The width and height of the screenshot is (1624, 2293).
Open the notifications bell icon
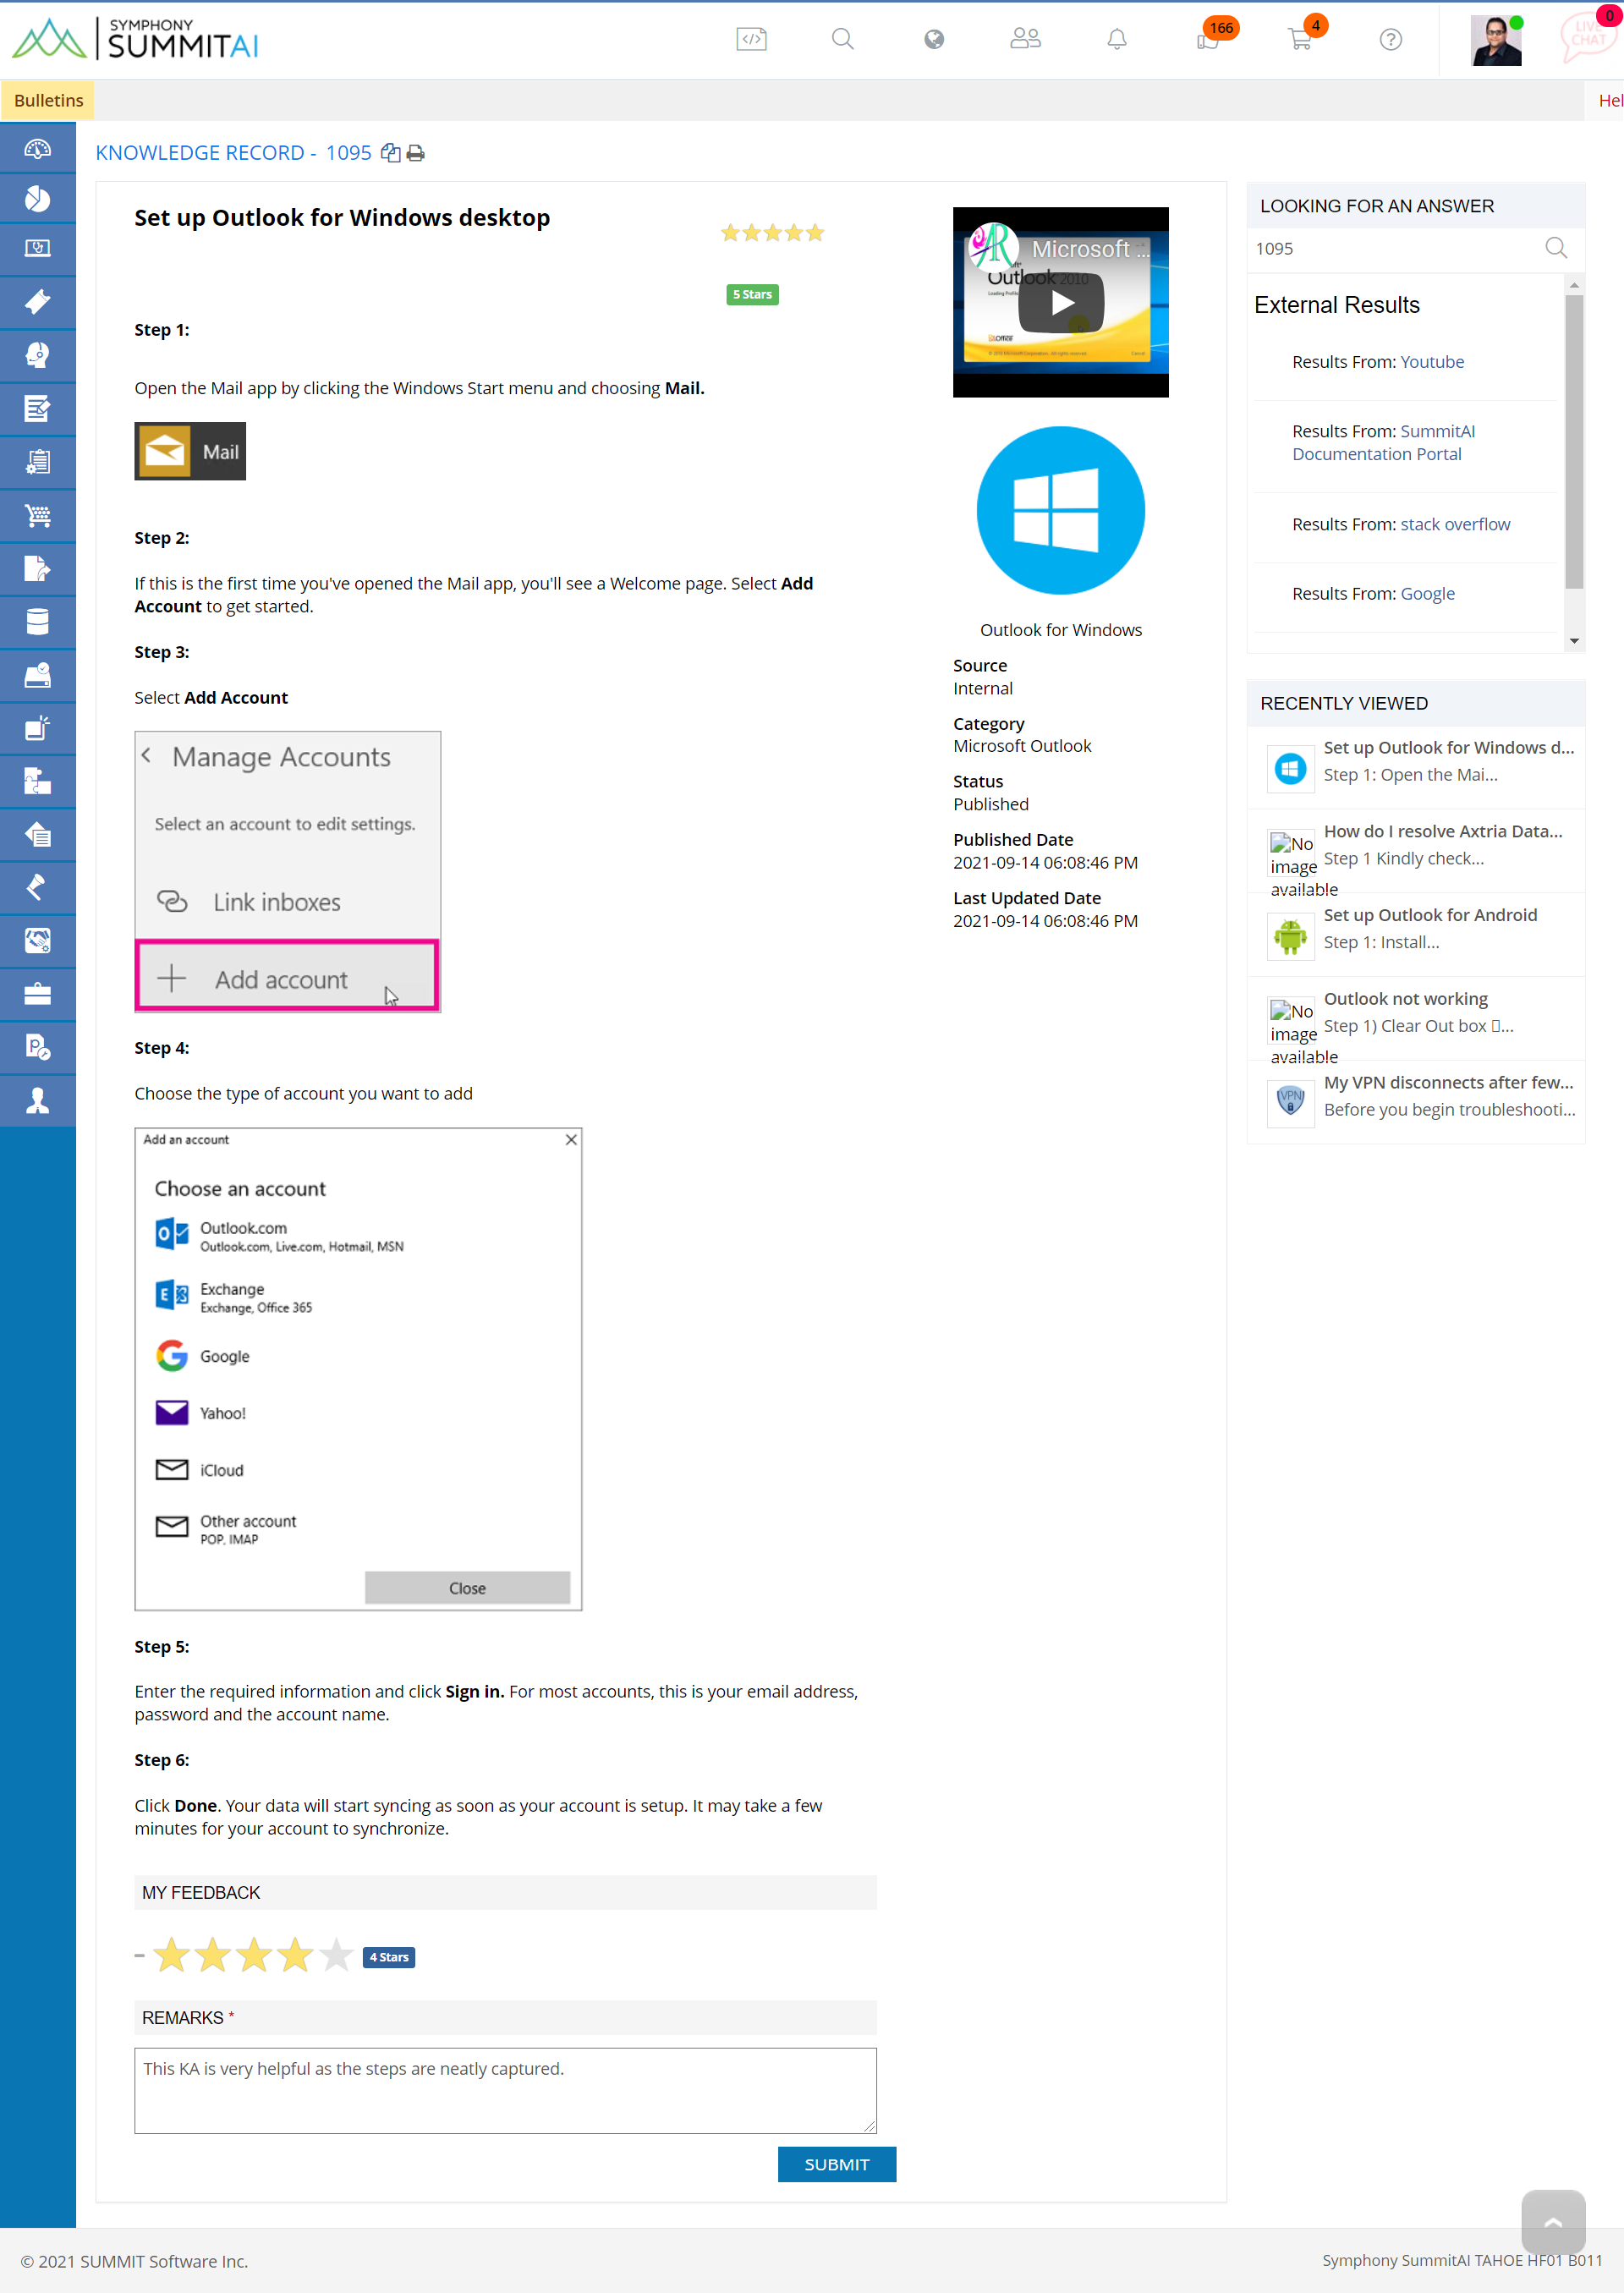(x=1117, y=39)
